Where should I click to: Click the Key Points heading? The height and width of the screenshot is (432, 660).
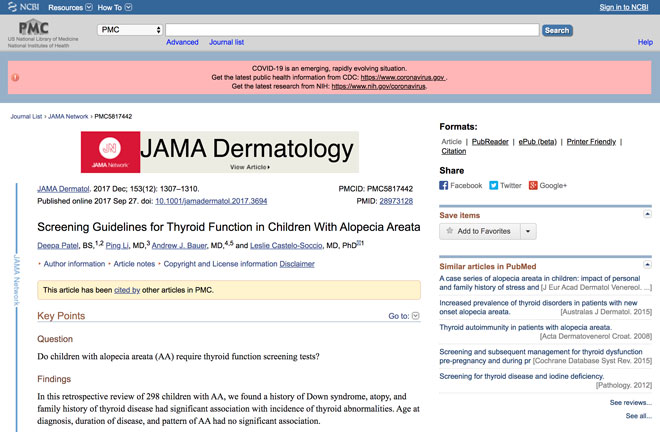61,316
